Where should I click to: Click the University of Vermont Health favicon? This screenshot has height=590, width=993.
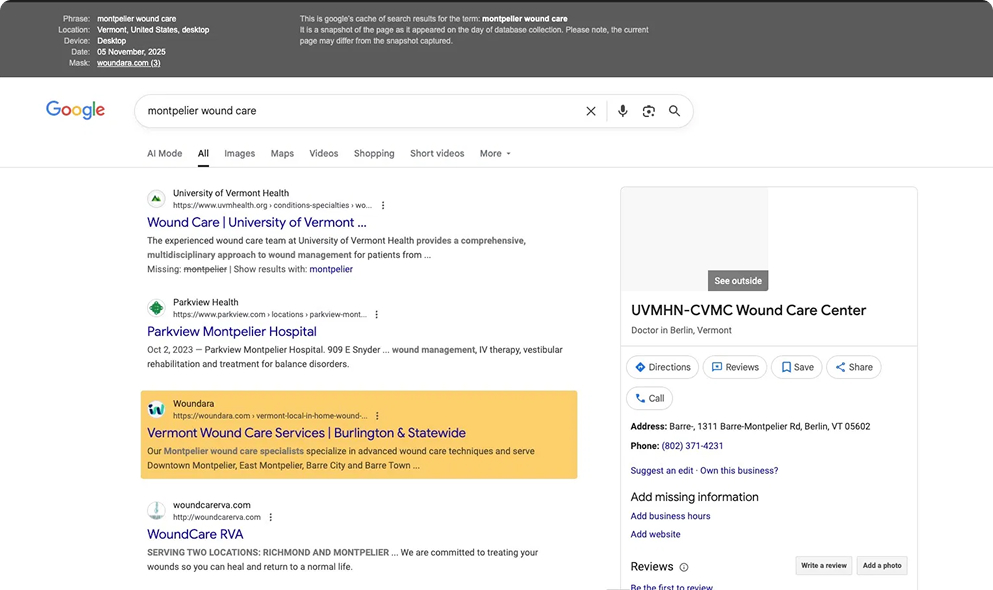tap(156, 199)
